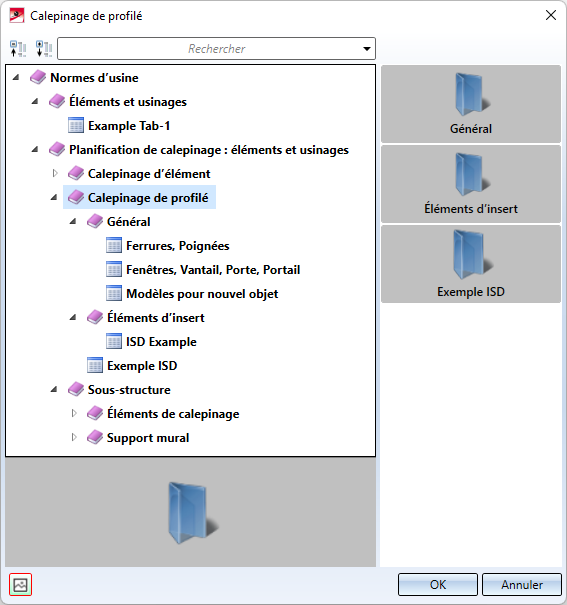Click the book icon beside Calepinage d'élément

tap(76, 174)
